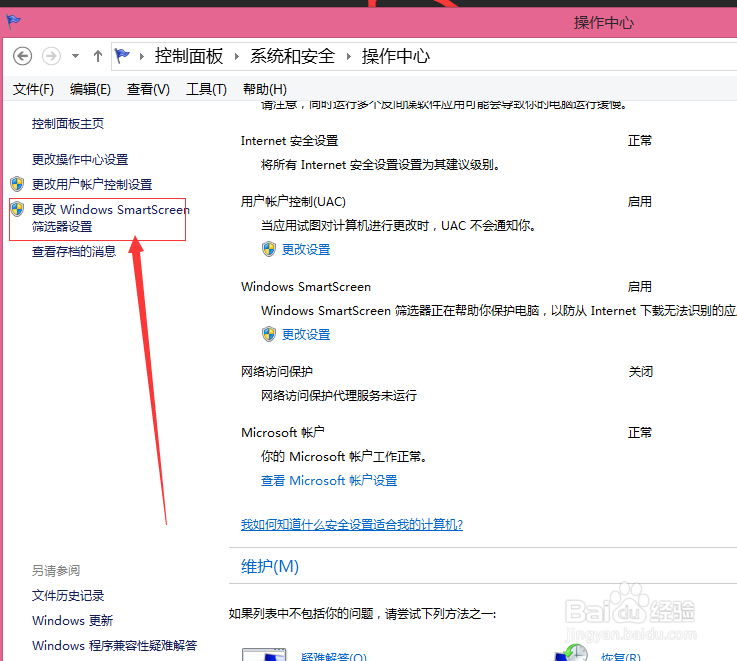Click the flag icon in the address bar
Image resolution: width=737 pixels, height=661 pixels.
tap(122, 56)
